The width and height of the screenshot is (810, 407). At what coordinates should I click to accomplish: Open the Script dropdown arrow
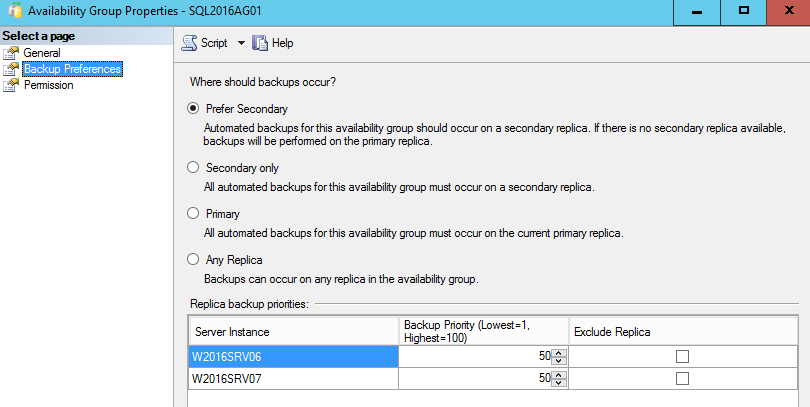241,43
